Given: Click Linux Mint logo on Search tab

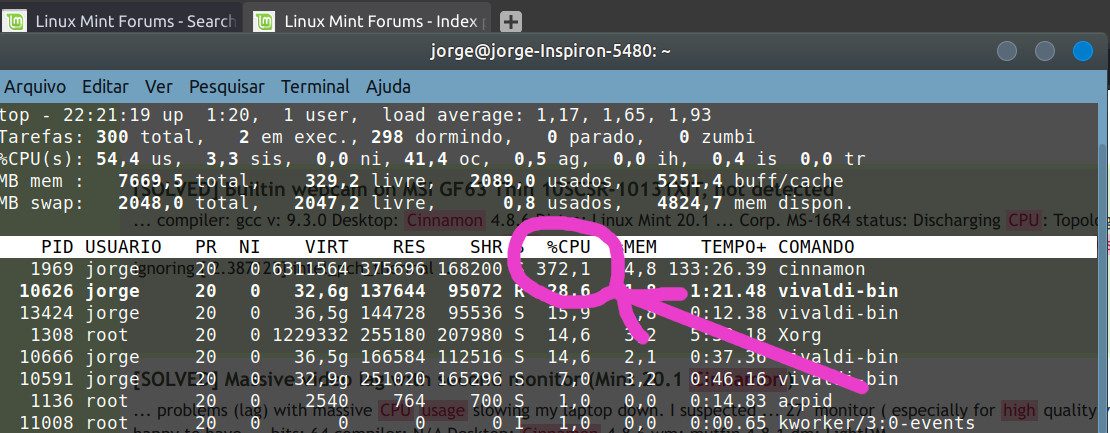Looking at the screenshot, I should coord(16,21).
